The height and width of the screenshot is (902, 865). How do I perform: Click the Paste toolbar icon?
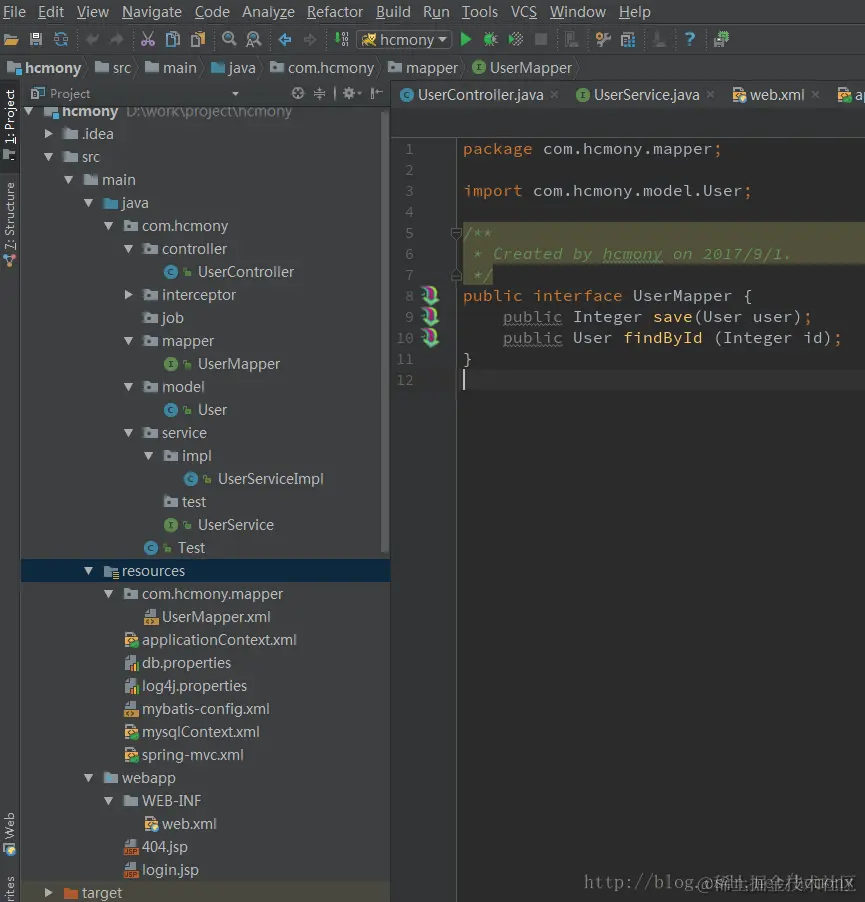click(x=198, y=40)
